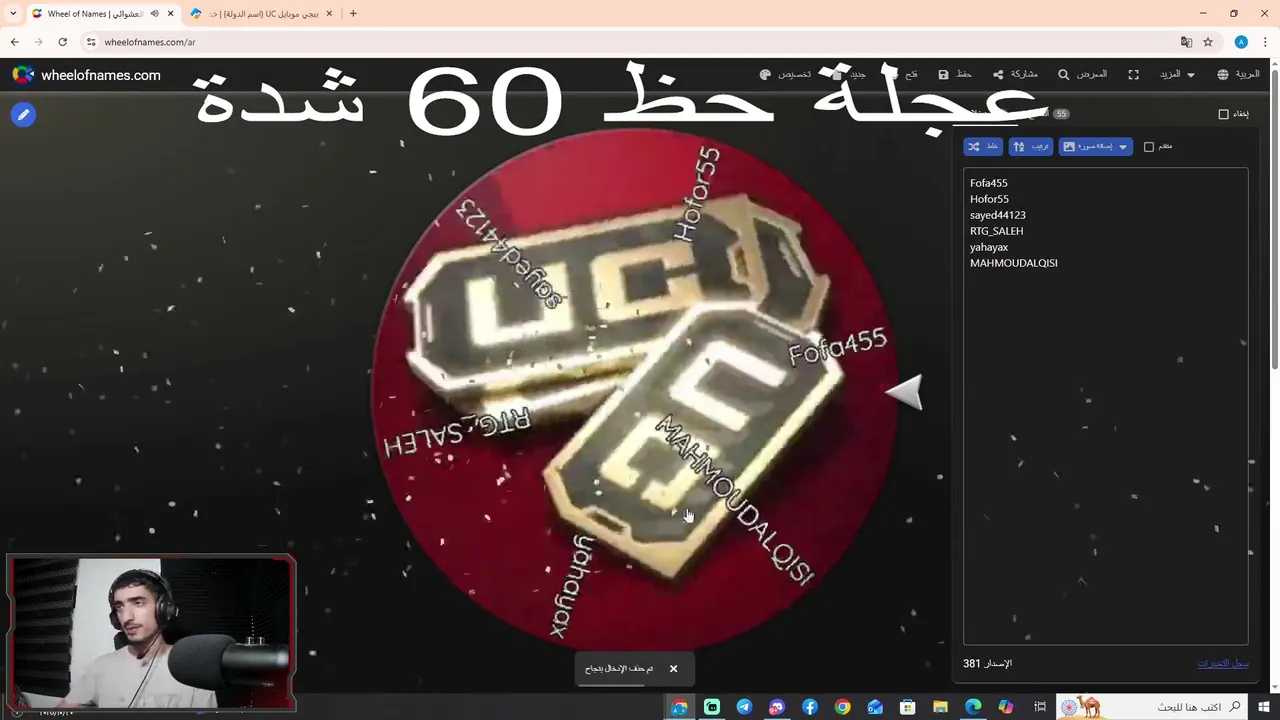Open the tab search dropdown arrow
The width and height of the screenshot is (1280, 720).
13,14
